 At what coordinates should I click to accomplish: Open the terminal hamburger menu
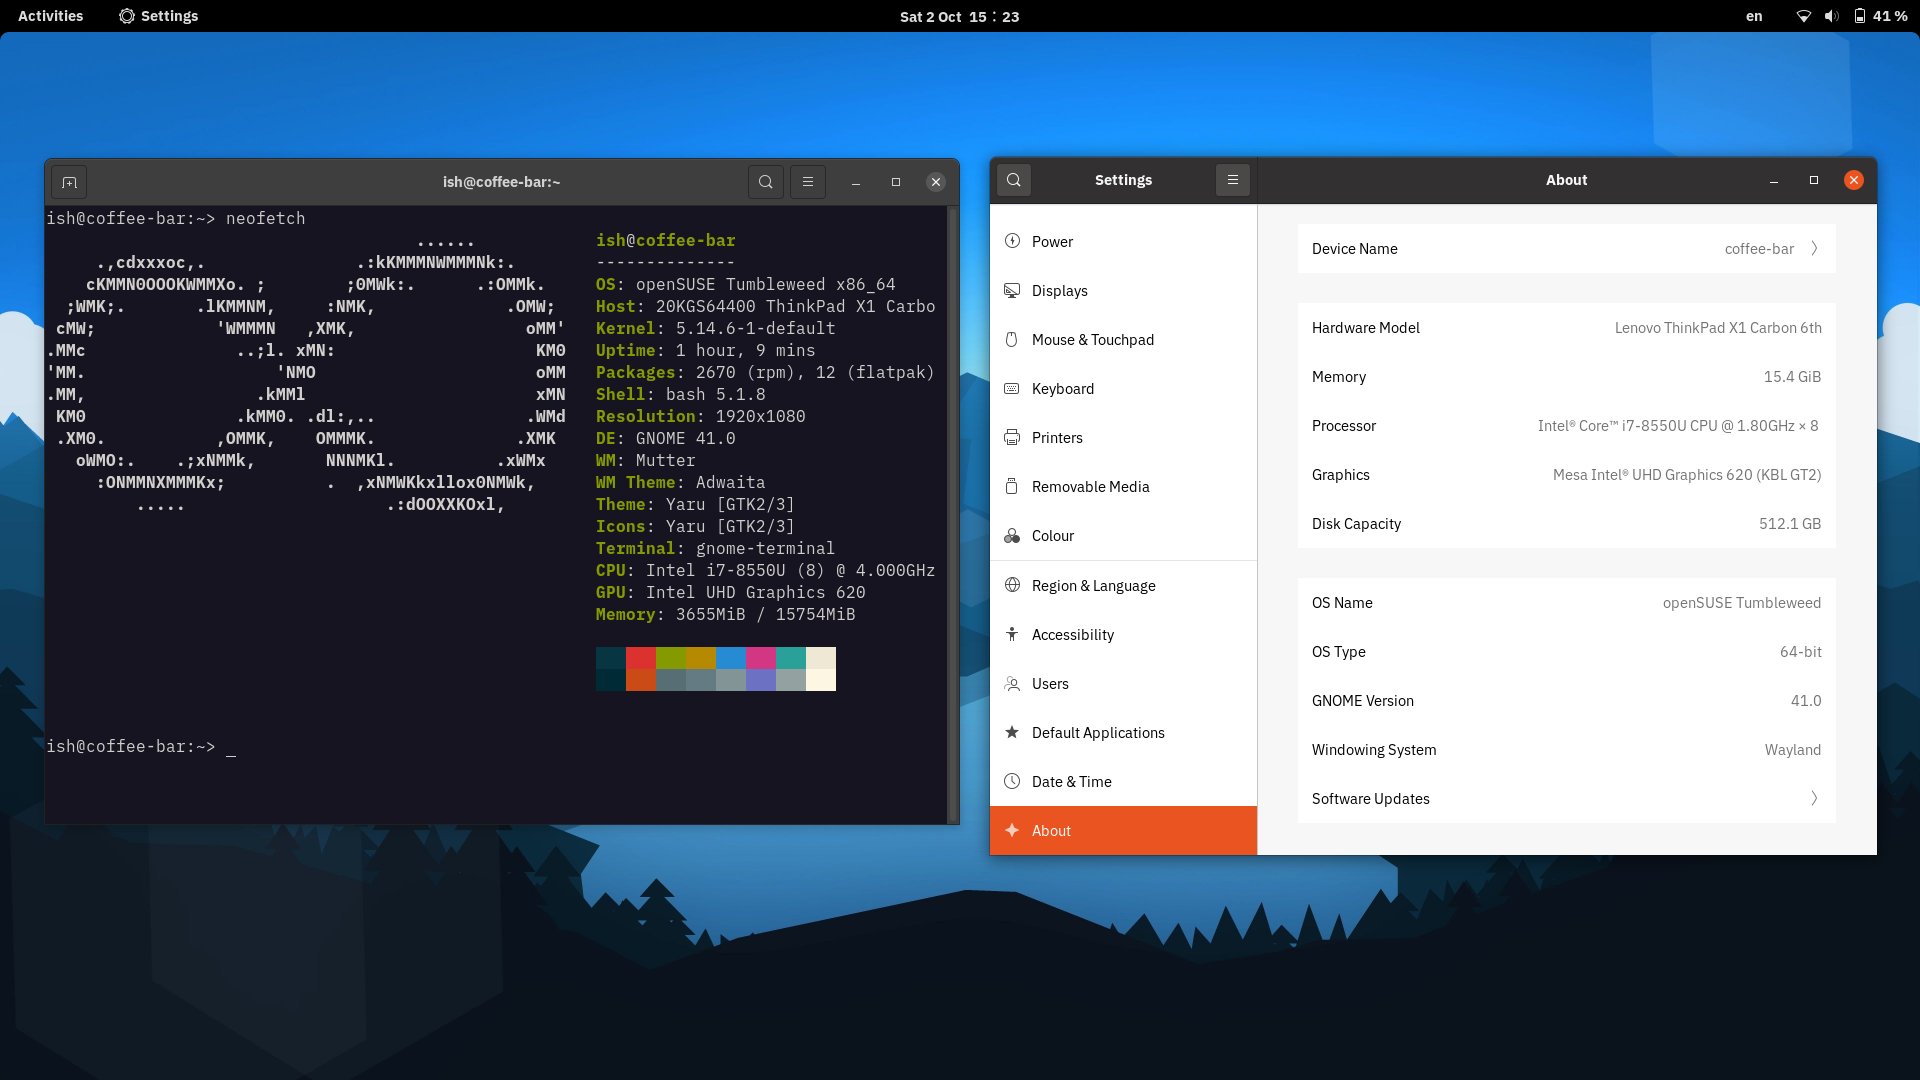(x=808, y=182)
